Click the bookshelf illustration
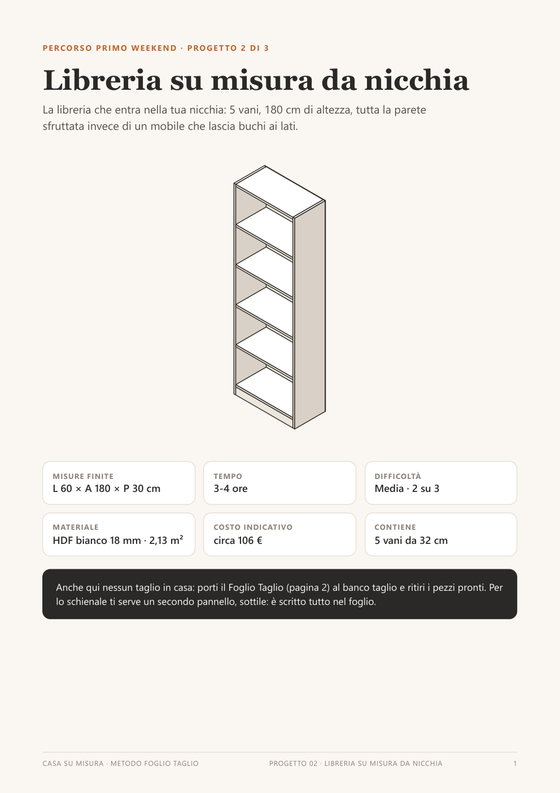 (x=279, y=297)
